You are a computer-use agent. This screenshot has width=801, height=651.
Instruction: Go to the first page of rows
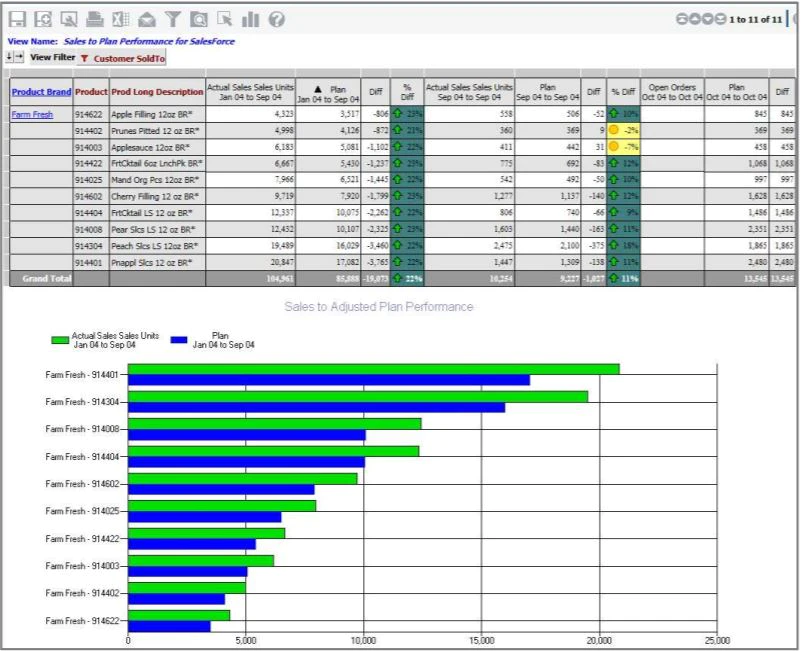click(682, 19)
